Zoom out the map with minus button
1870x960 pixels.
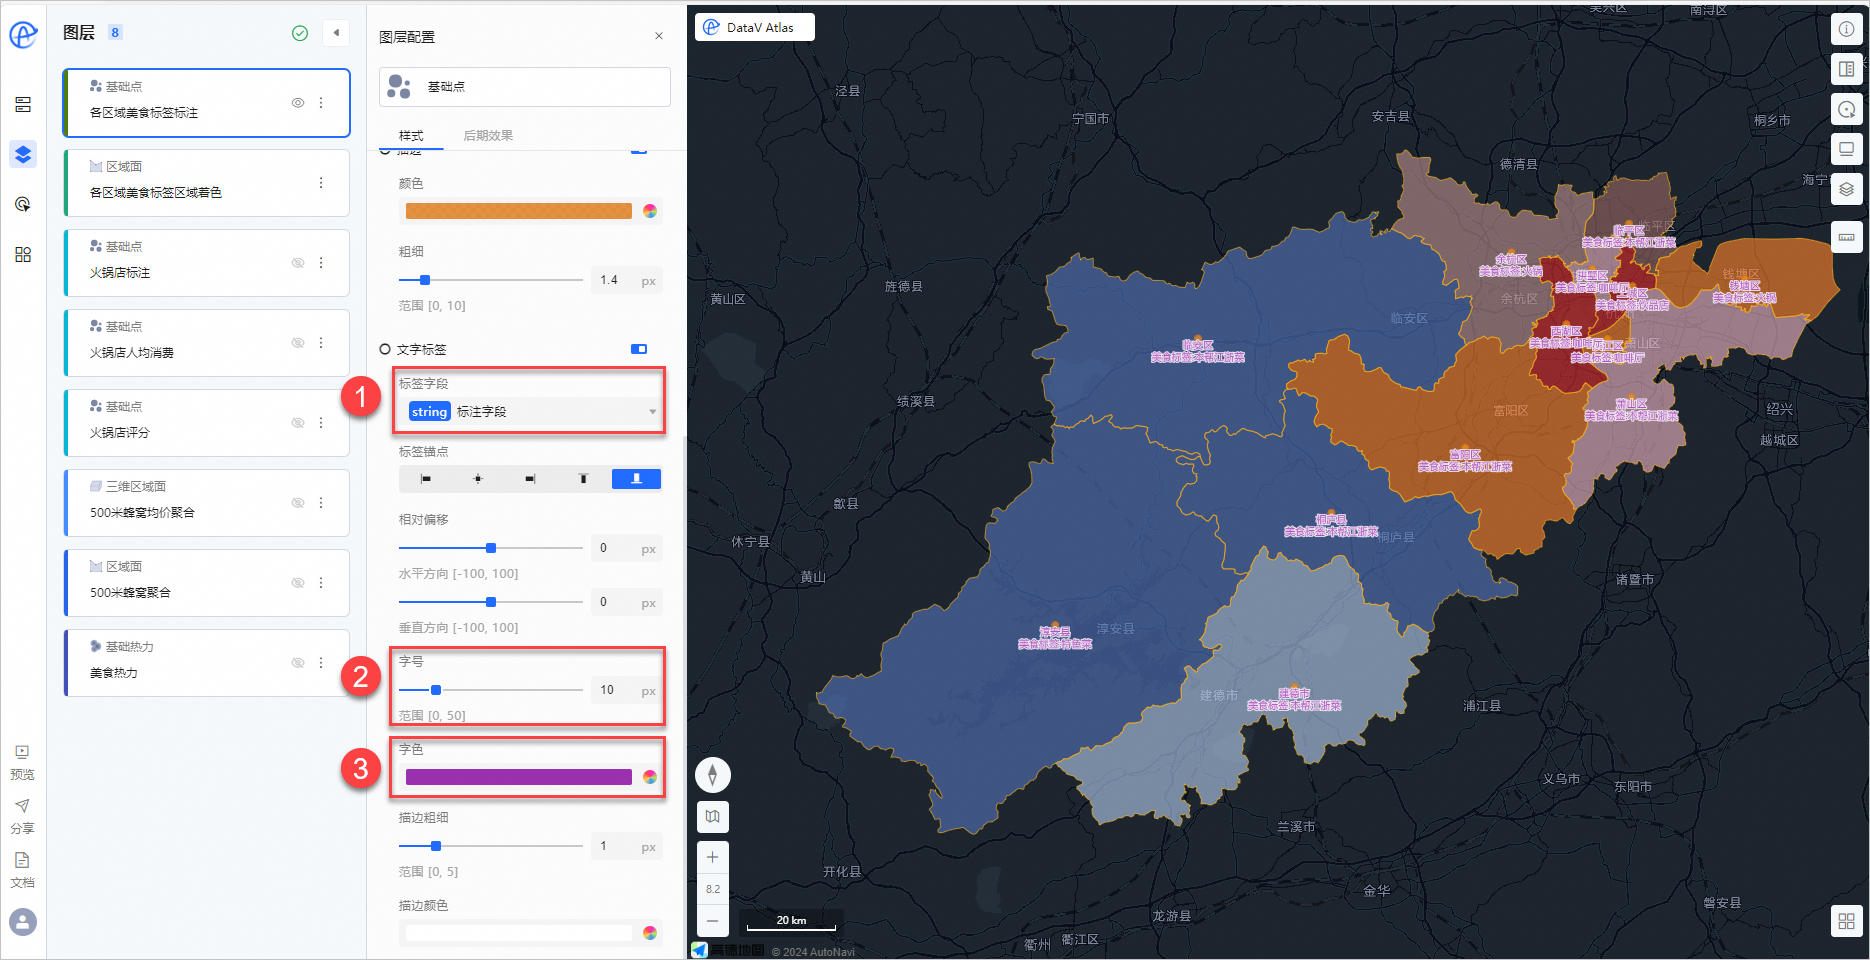[x=712, y=920]
